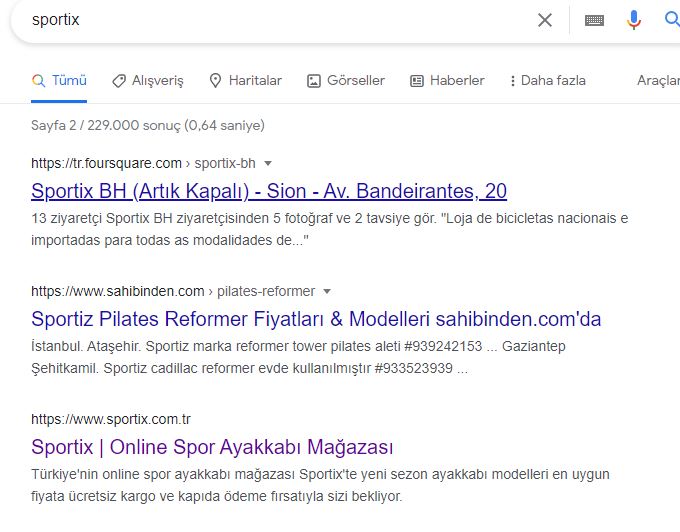Open Sportix Online Spor Ayakkabı Mağazası result
This screenshot has width=680, height=532.
tap(212, 447)
